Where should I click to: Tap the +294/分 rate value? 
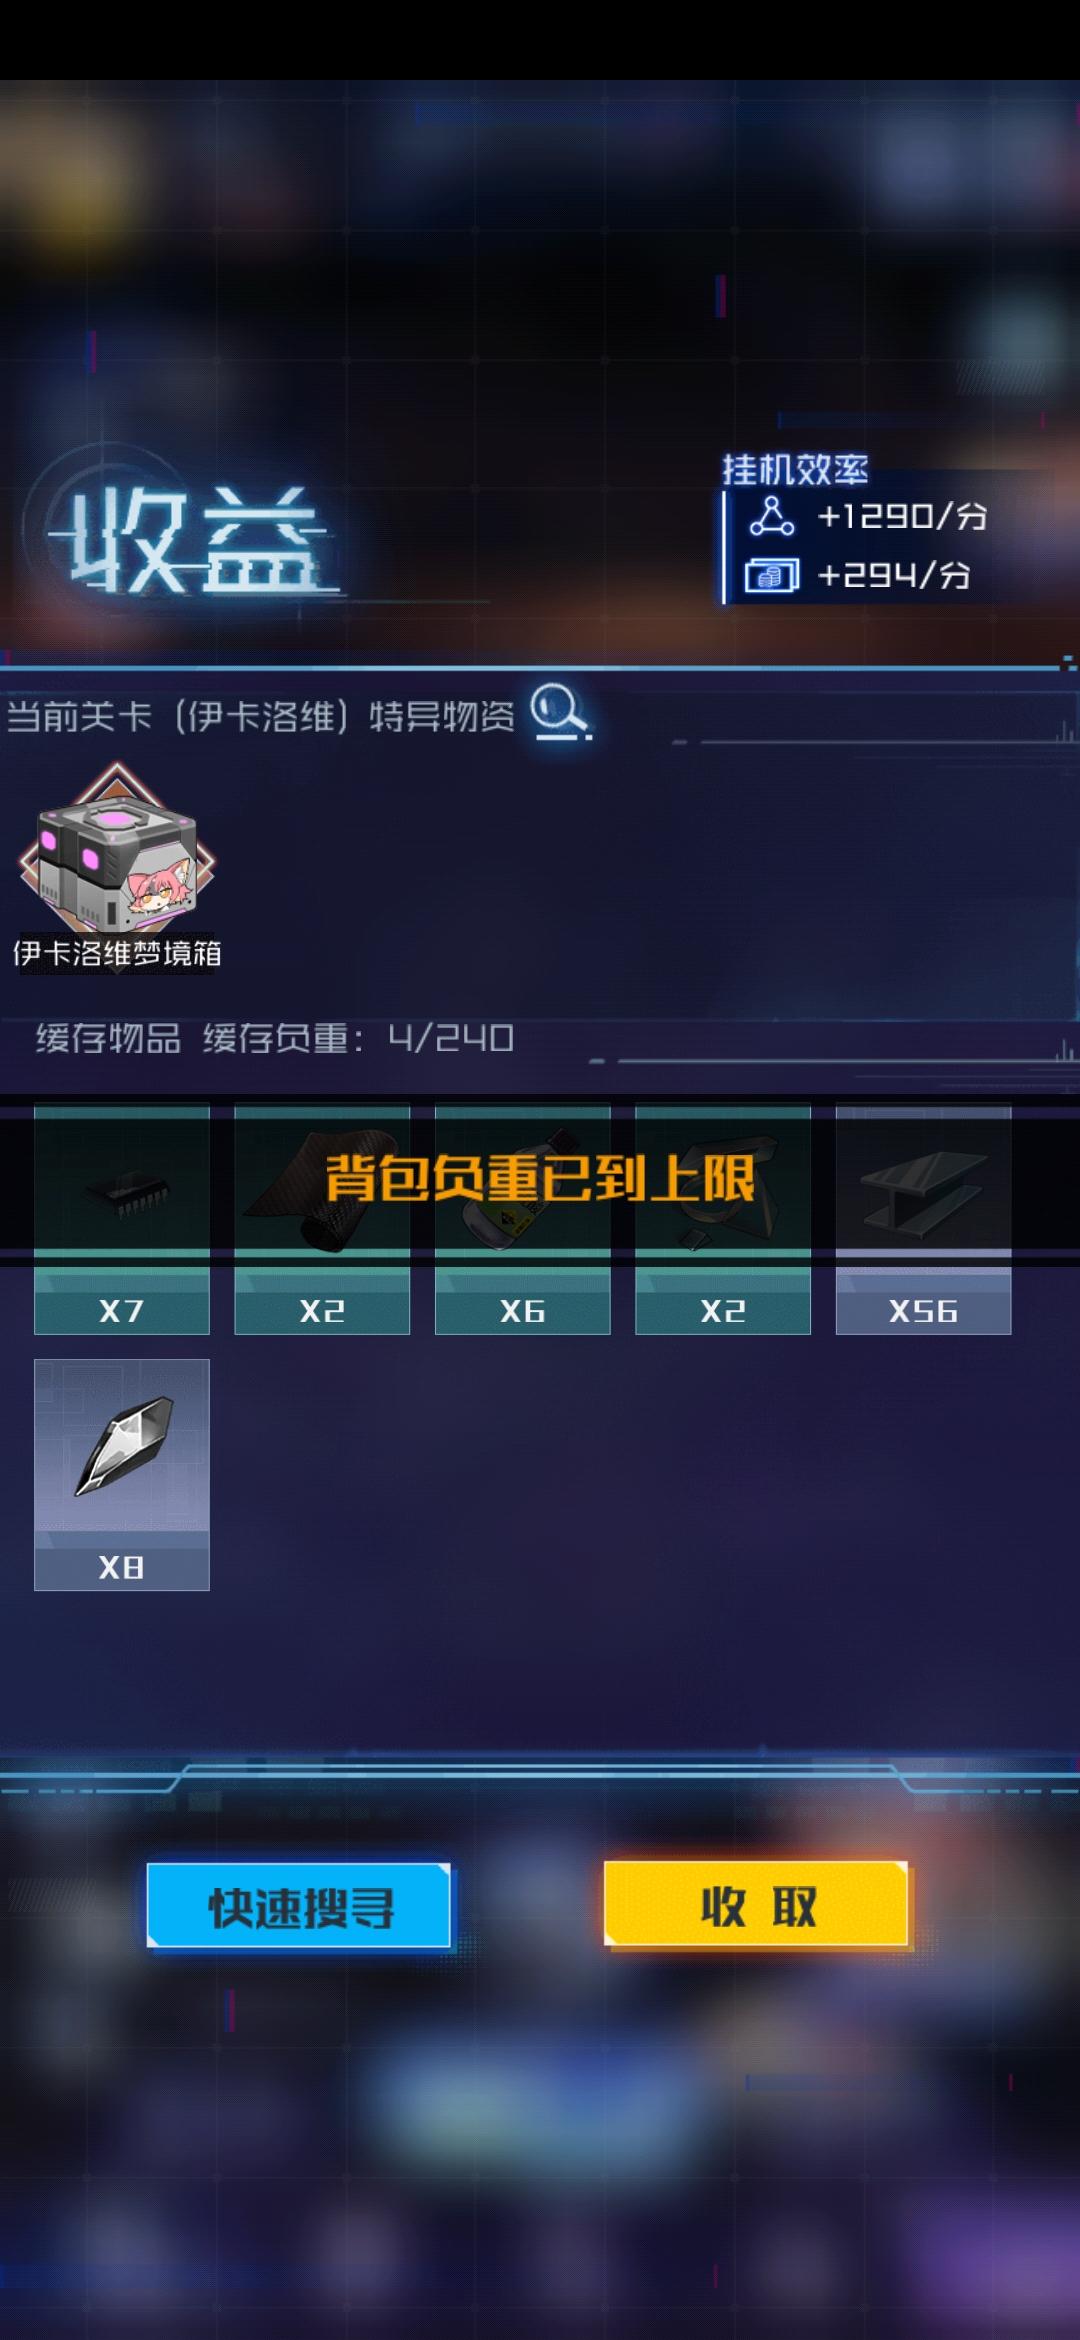[893, 575]
